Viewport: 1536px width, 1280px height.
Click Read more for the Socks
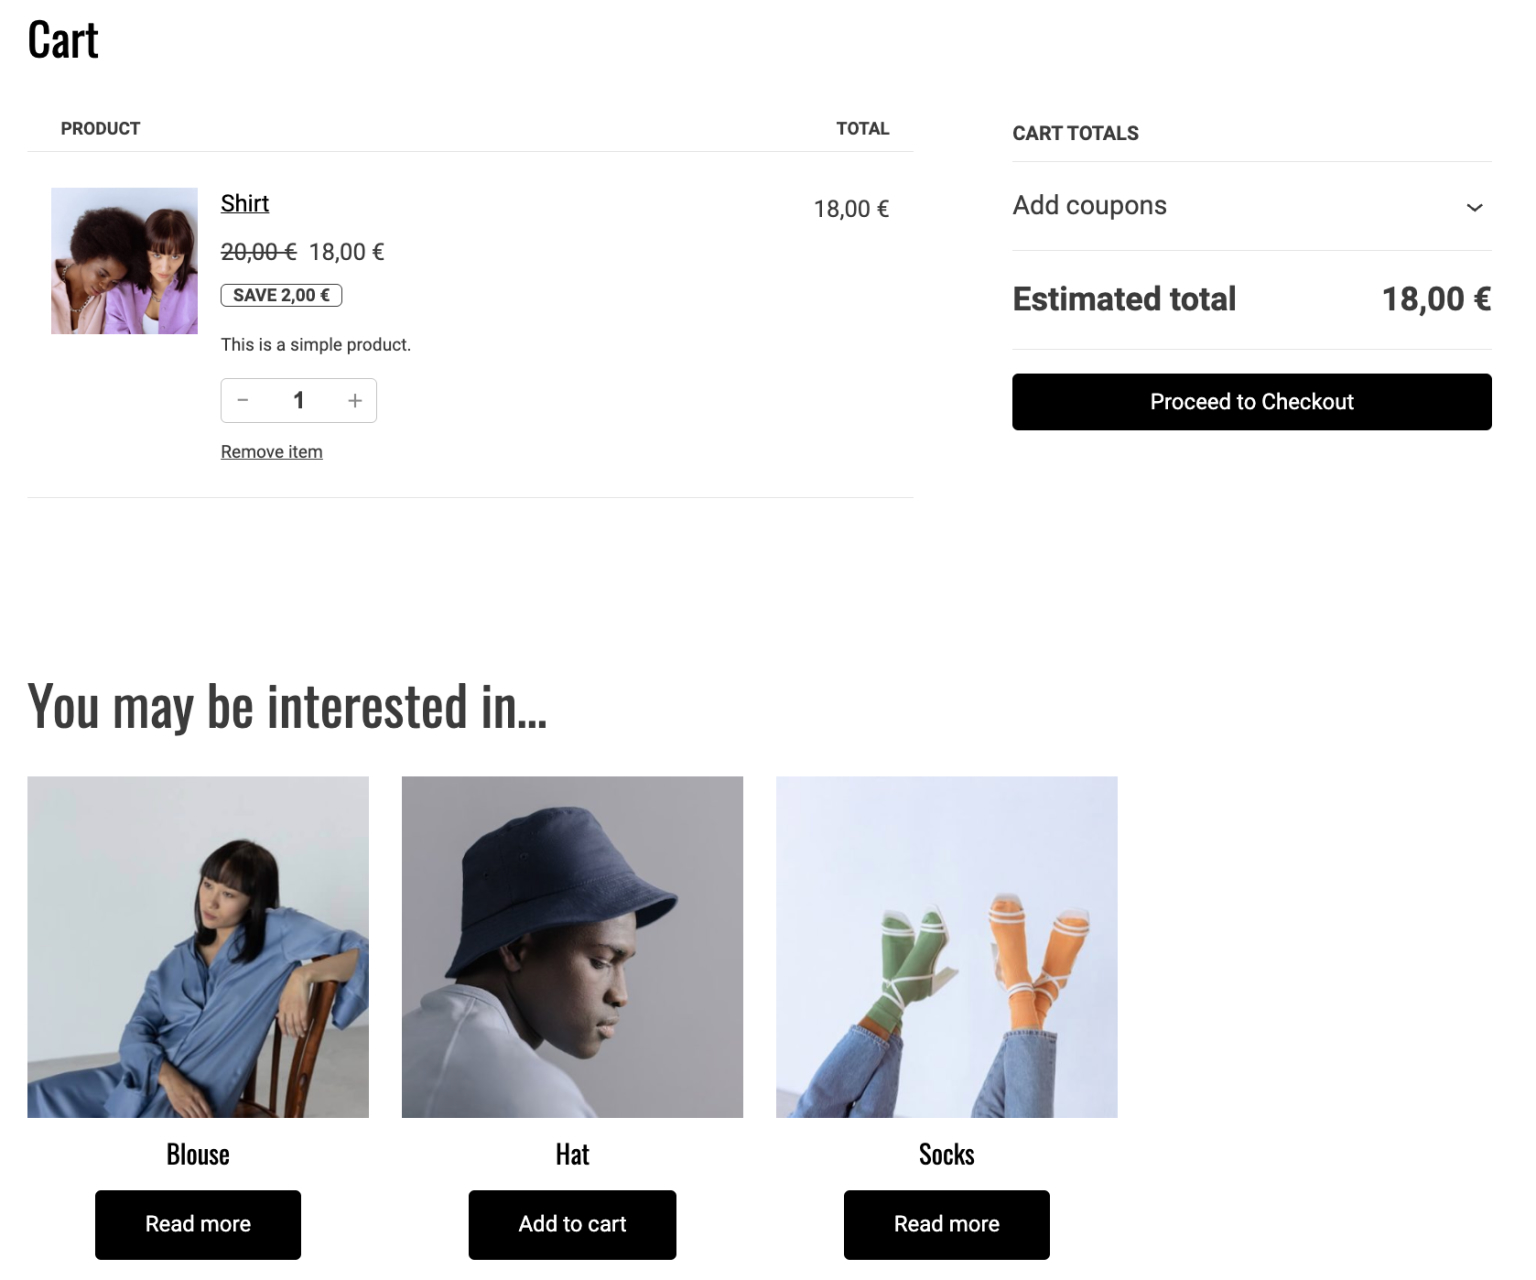click(946, 1224)
